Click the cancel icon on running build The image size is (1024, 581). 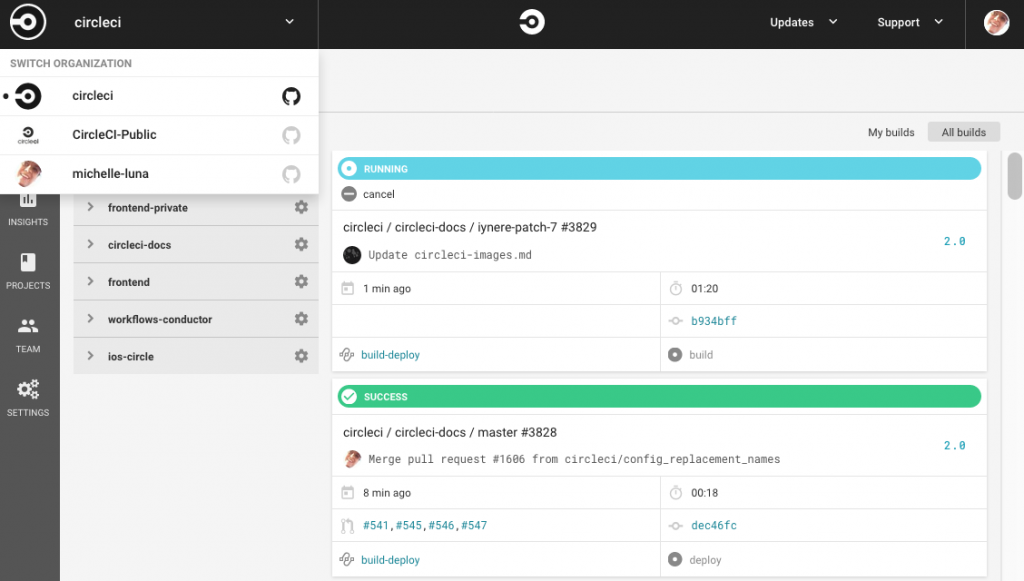349,194
